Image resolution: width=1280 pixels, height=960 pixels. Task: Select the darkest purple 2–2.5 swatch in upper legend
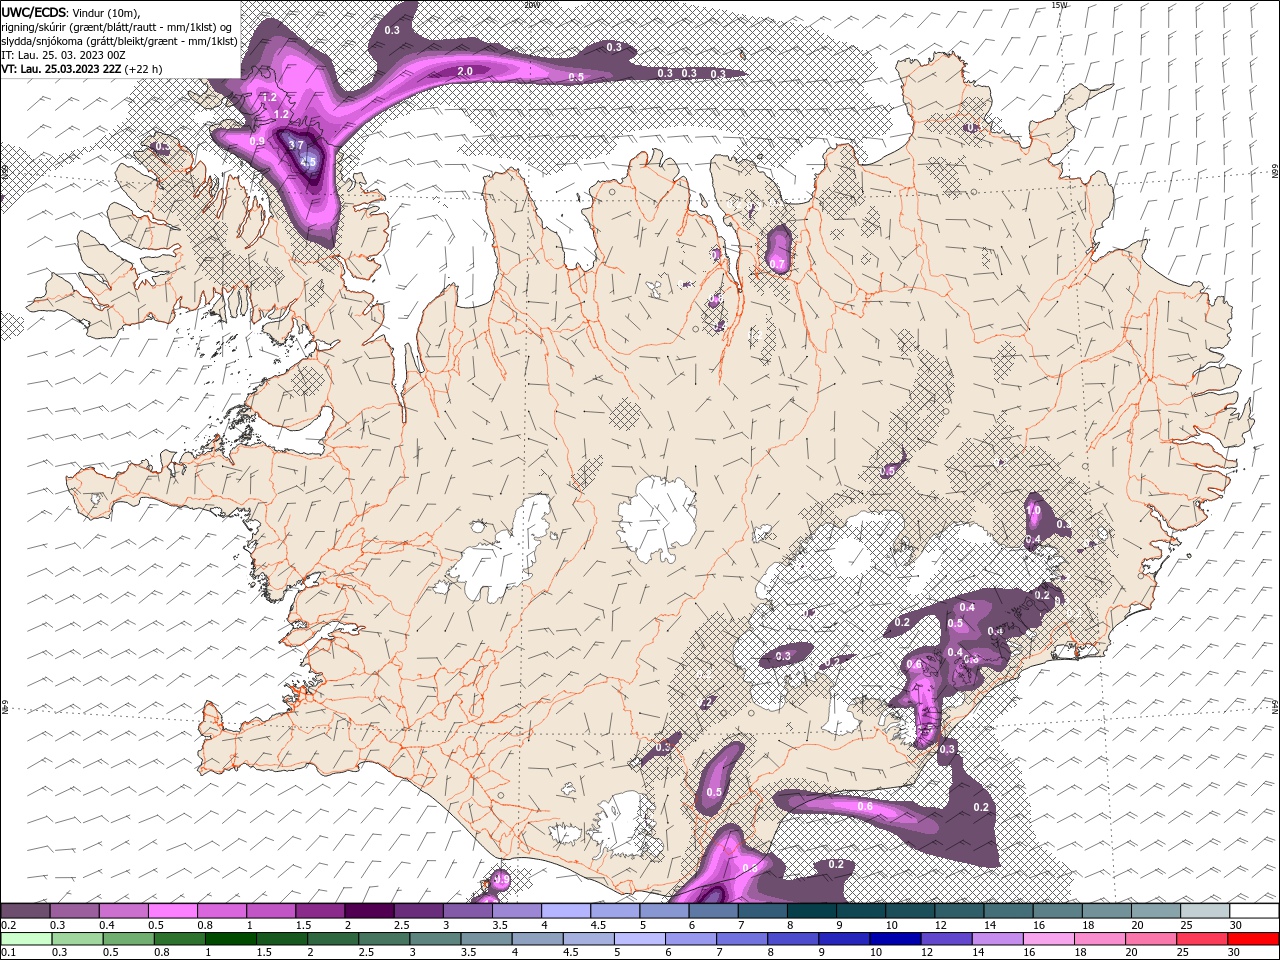click(x=369, y=910)
